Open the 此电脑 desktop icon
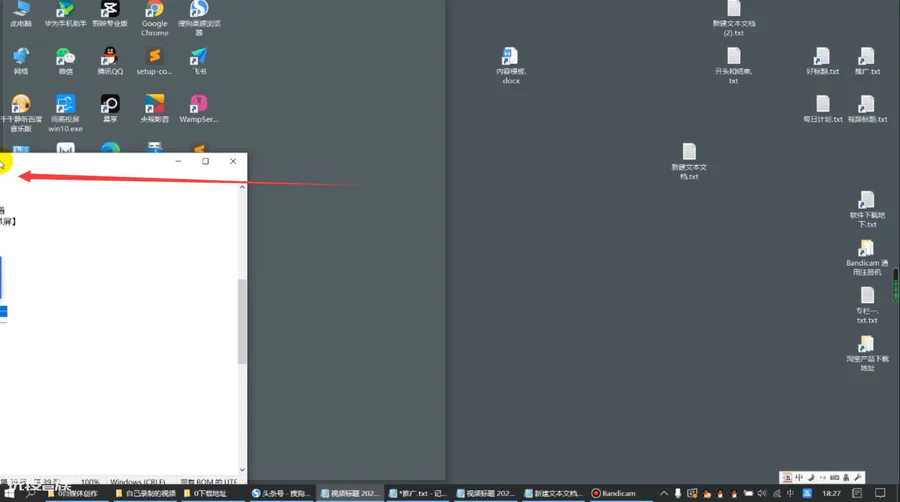This screenshot has width=900, height=502. coord(21,14)
